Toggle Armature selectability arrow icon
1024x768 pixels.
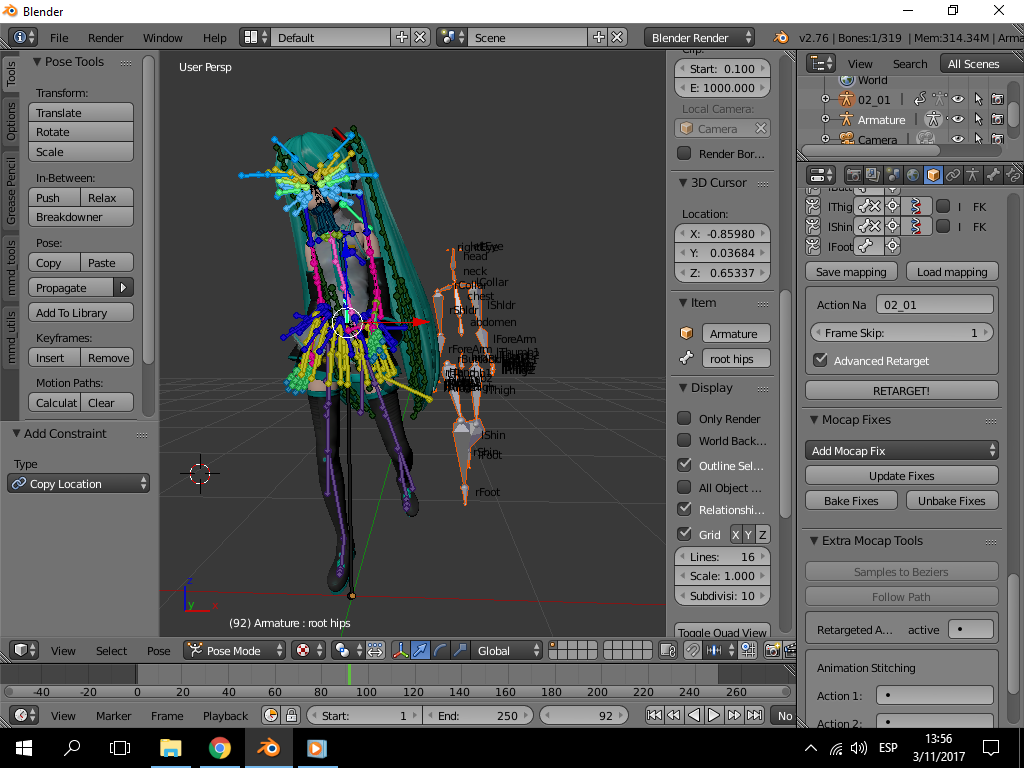978,120
